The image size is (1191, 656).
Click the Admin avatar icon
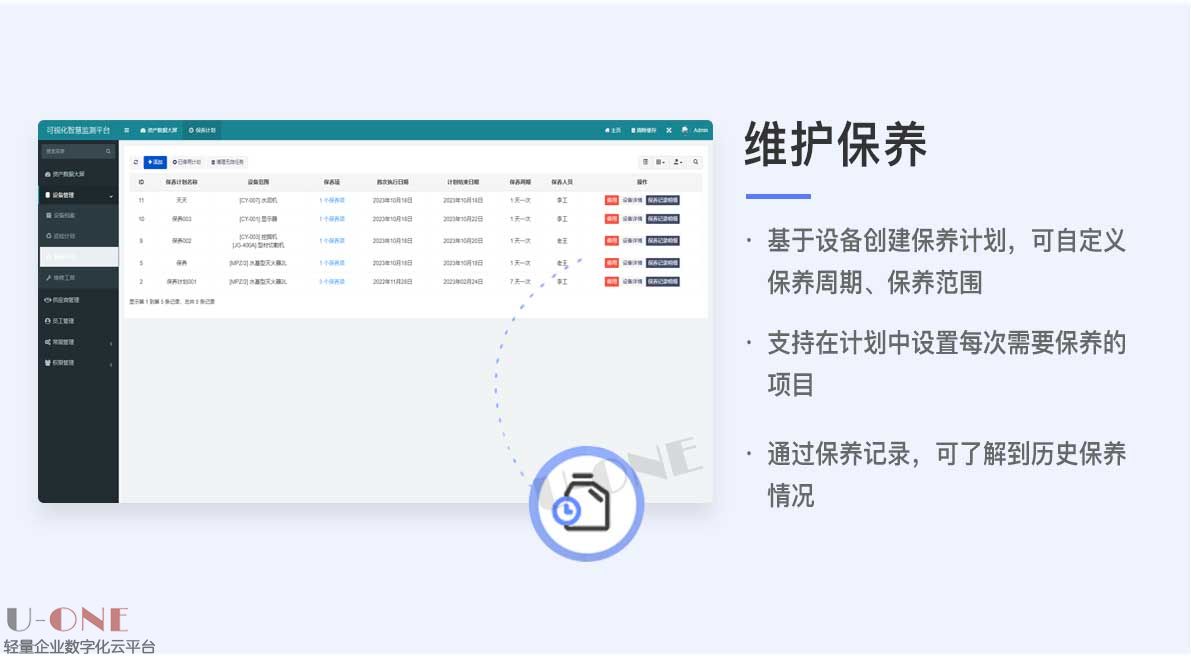(683, 128)
